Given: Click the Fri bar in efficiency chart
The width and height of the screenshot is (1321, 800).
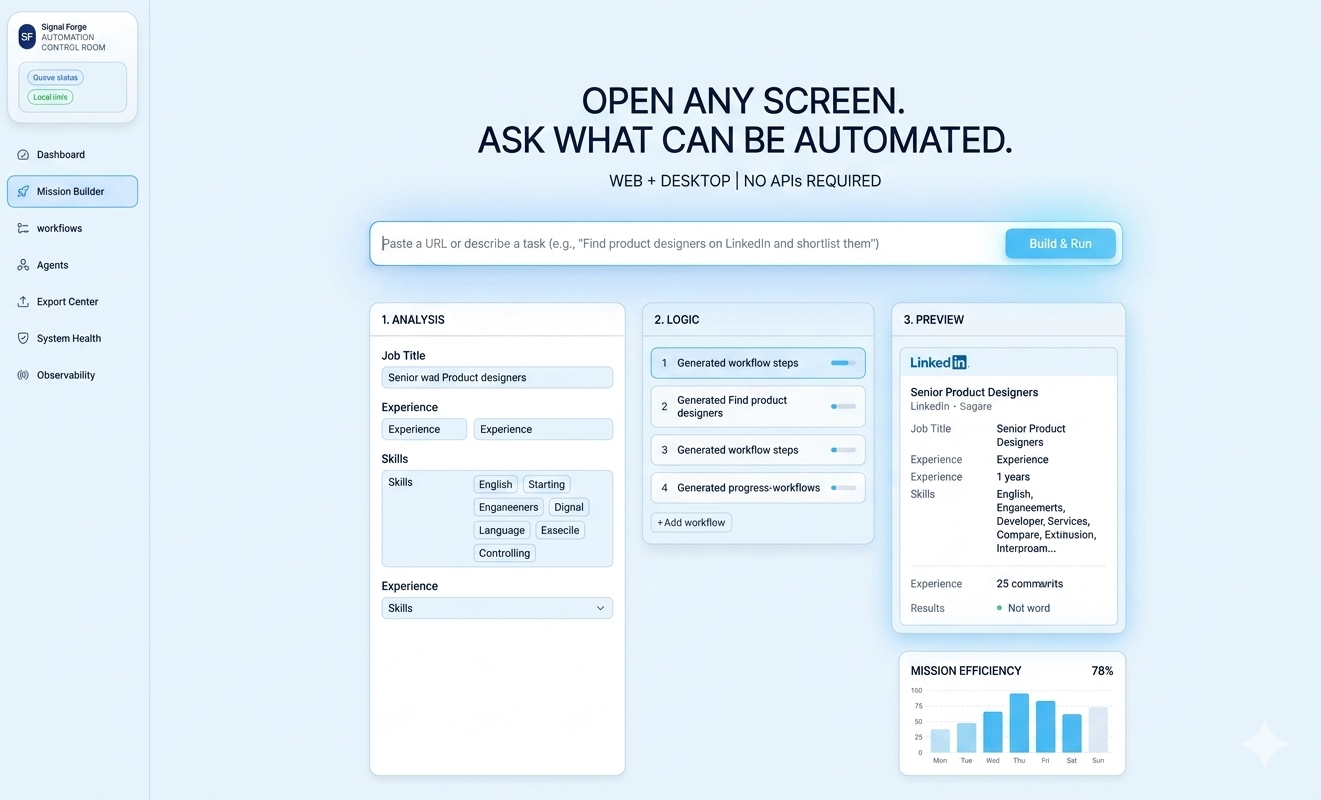Looking at the screenshot, I should click(x=1046, y=727).
